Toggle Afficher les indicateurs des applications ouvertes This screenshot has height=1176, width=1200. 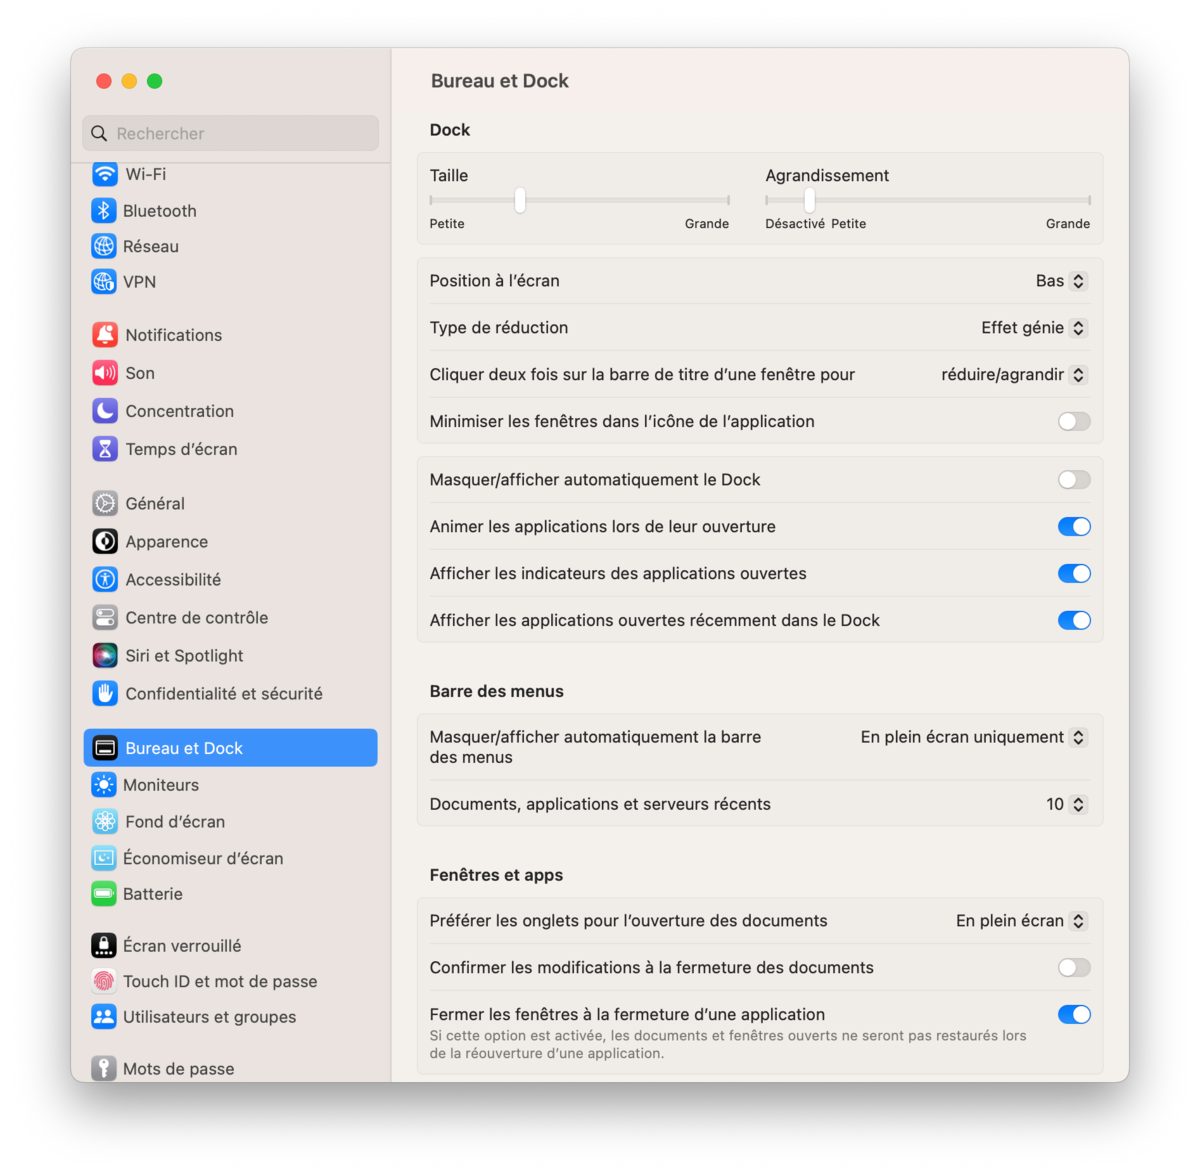(1074, 574)
